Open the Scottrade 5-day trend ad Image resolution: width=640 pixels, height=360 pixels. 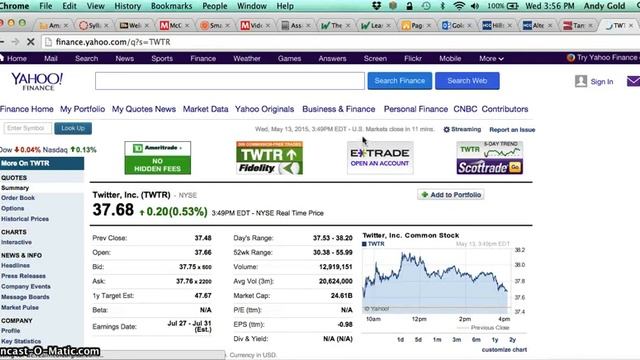pyautogui.click(x=489, y=158)
